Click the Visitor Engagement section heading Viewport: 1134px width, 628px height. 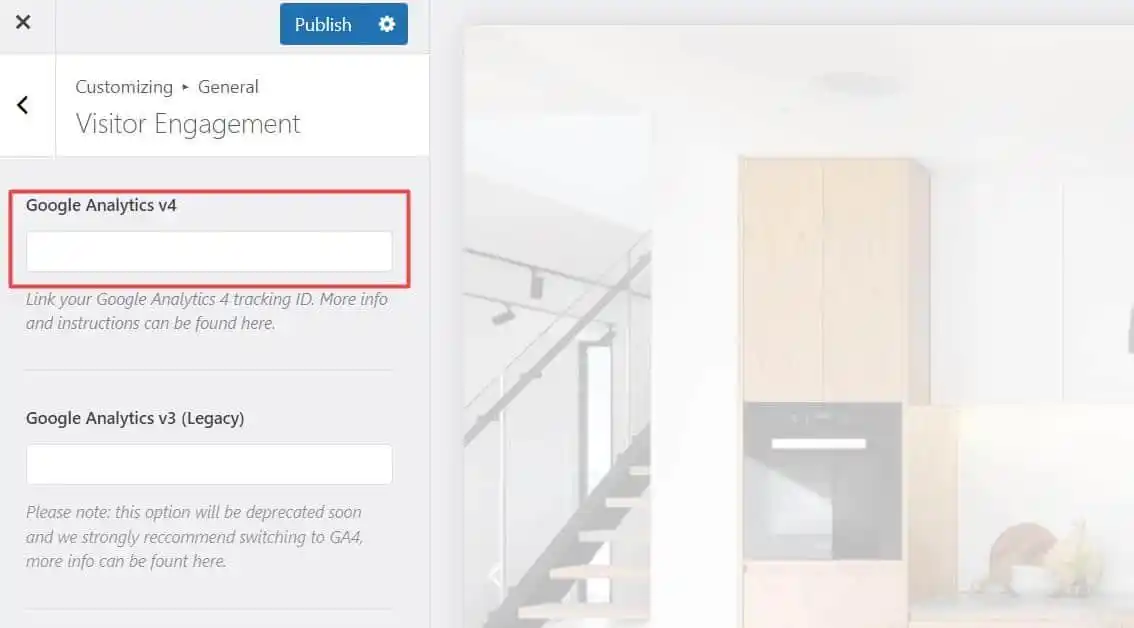(x=187, y=124)
